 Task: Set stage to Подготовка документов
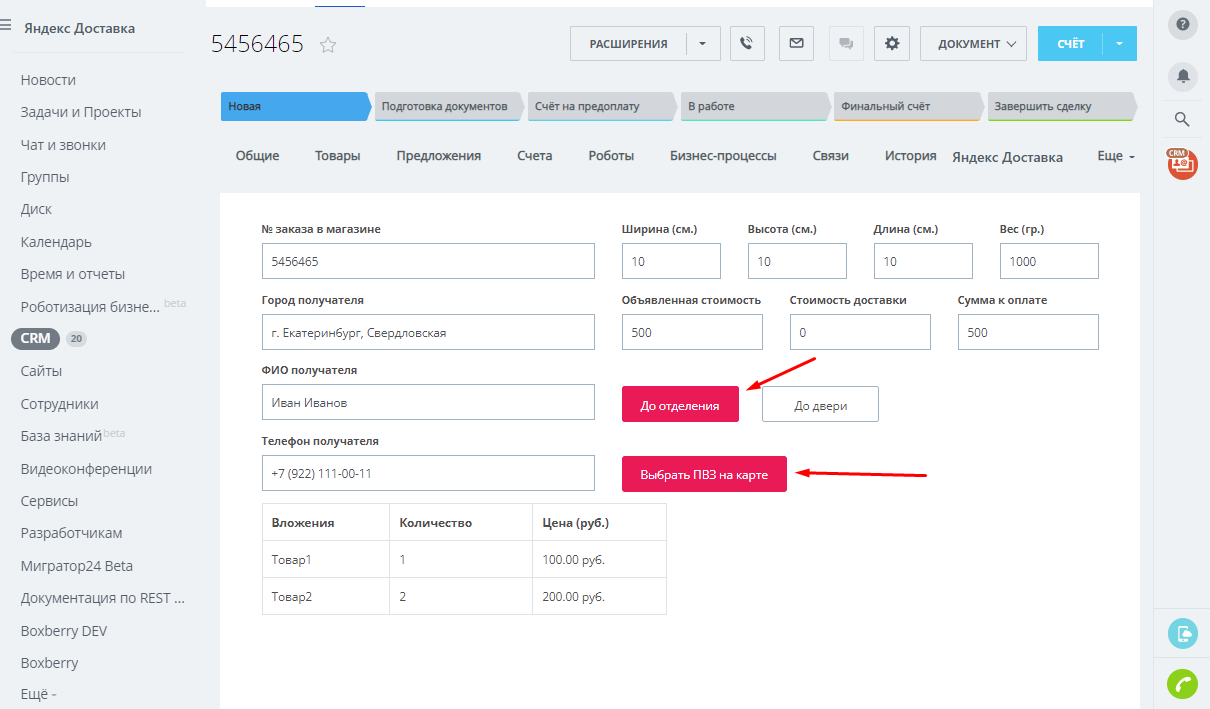coord(449,106)
